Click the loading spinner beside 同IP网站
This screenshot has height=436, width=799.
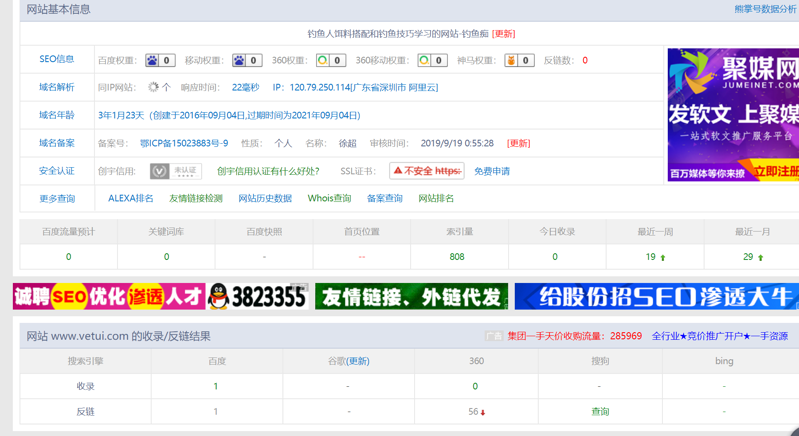153,87
